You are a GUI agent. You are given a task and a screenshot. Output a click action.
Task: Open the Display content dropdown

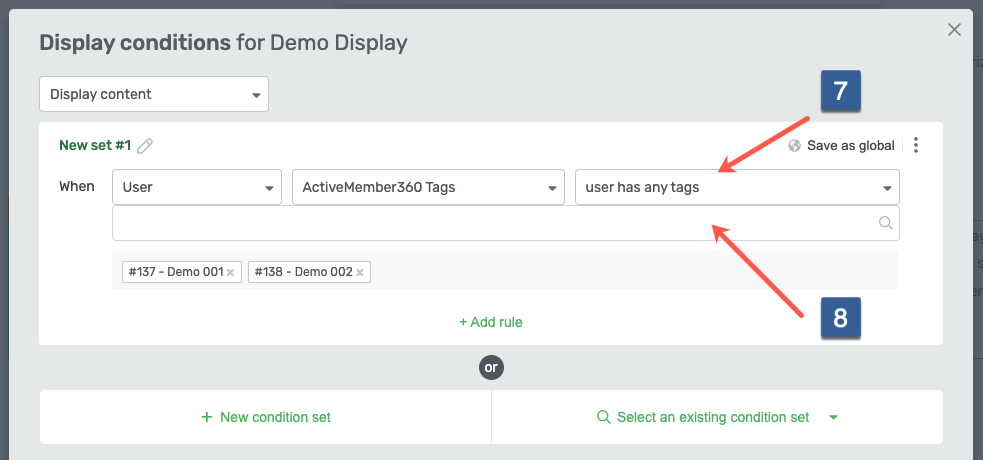tap(154, 94)
